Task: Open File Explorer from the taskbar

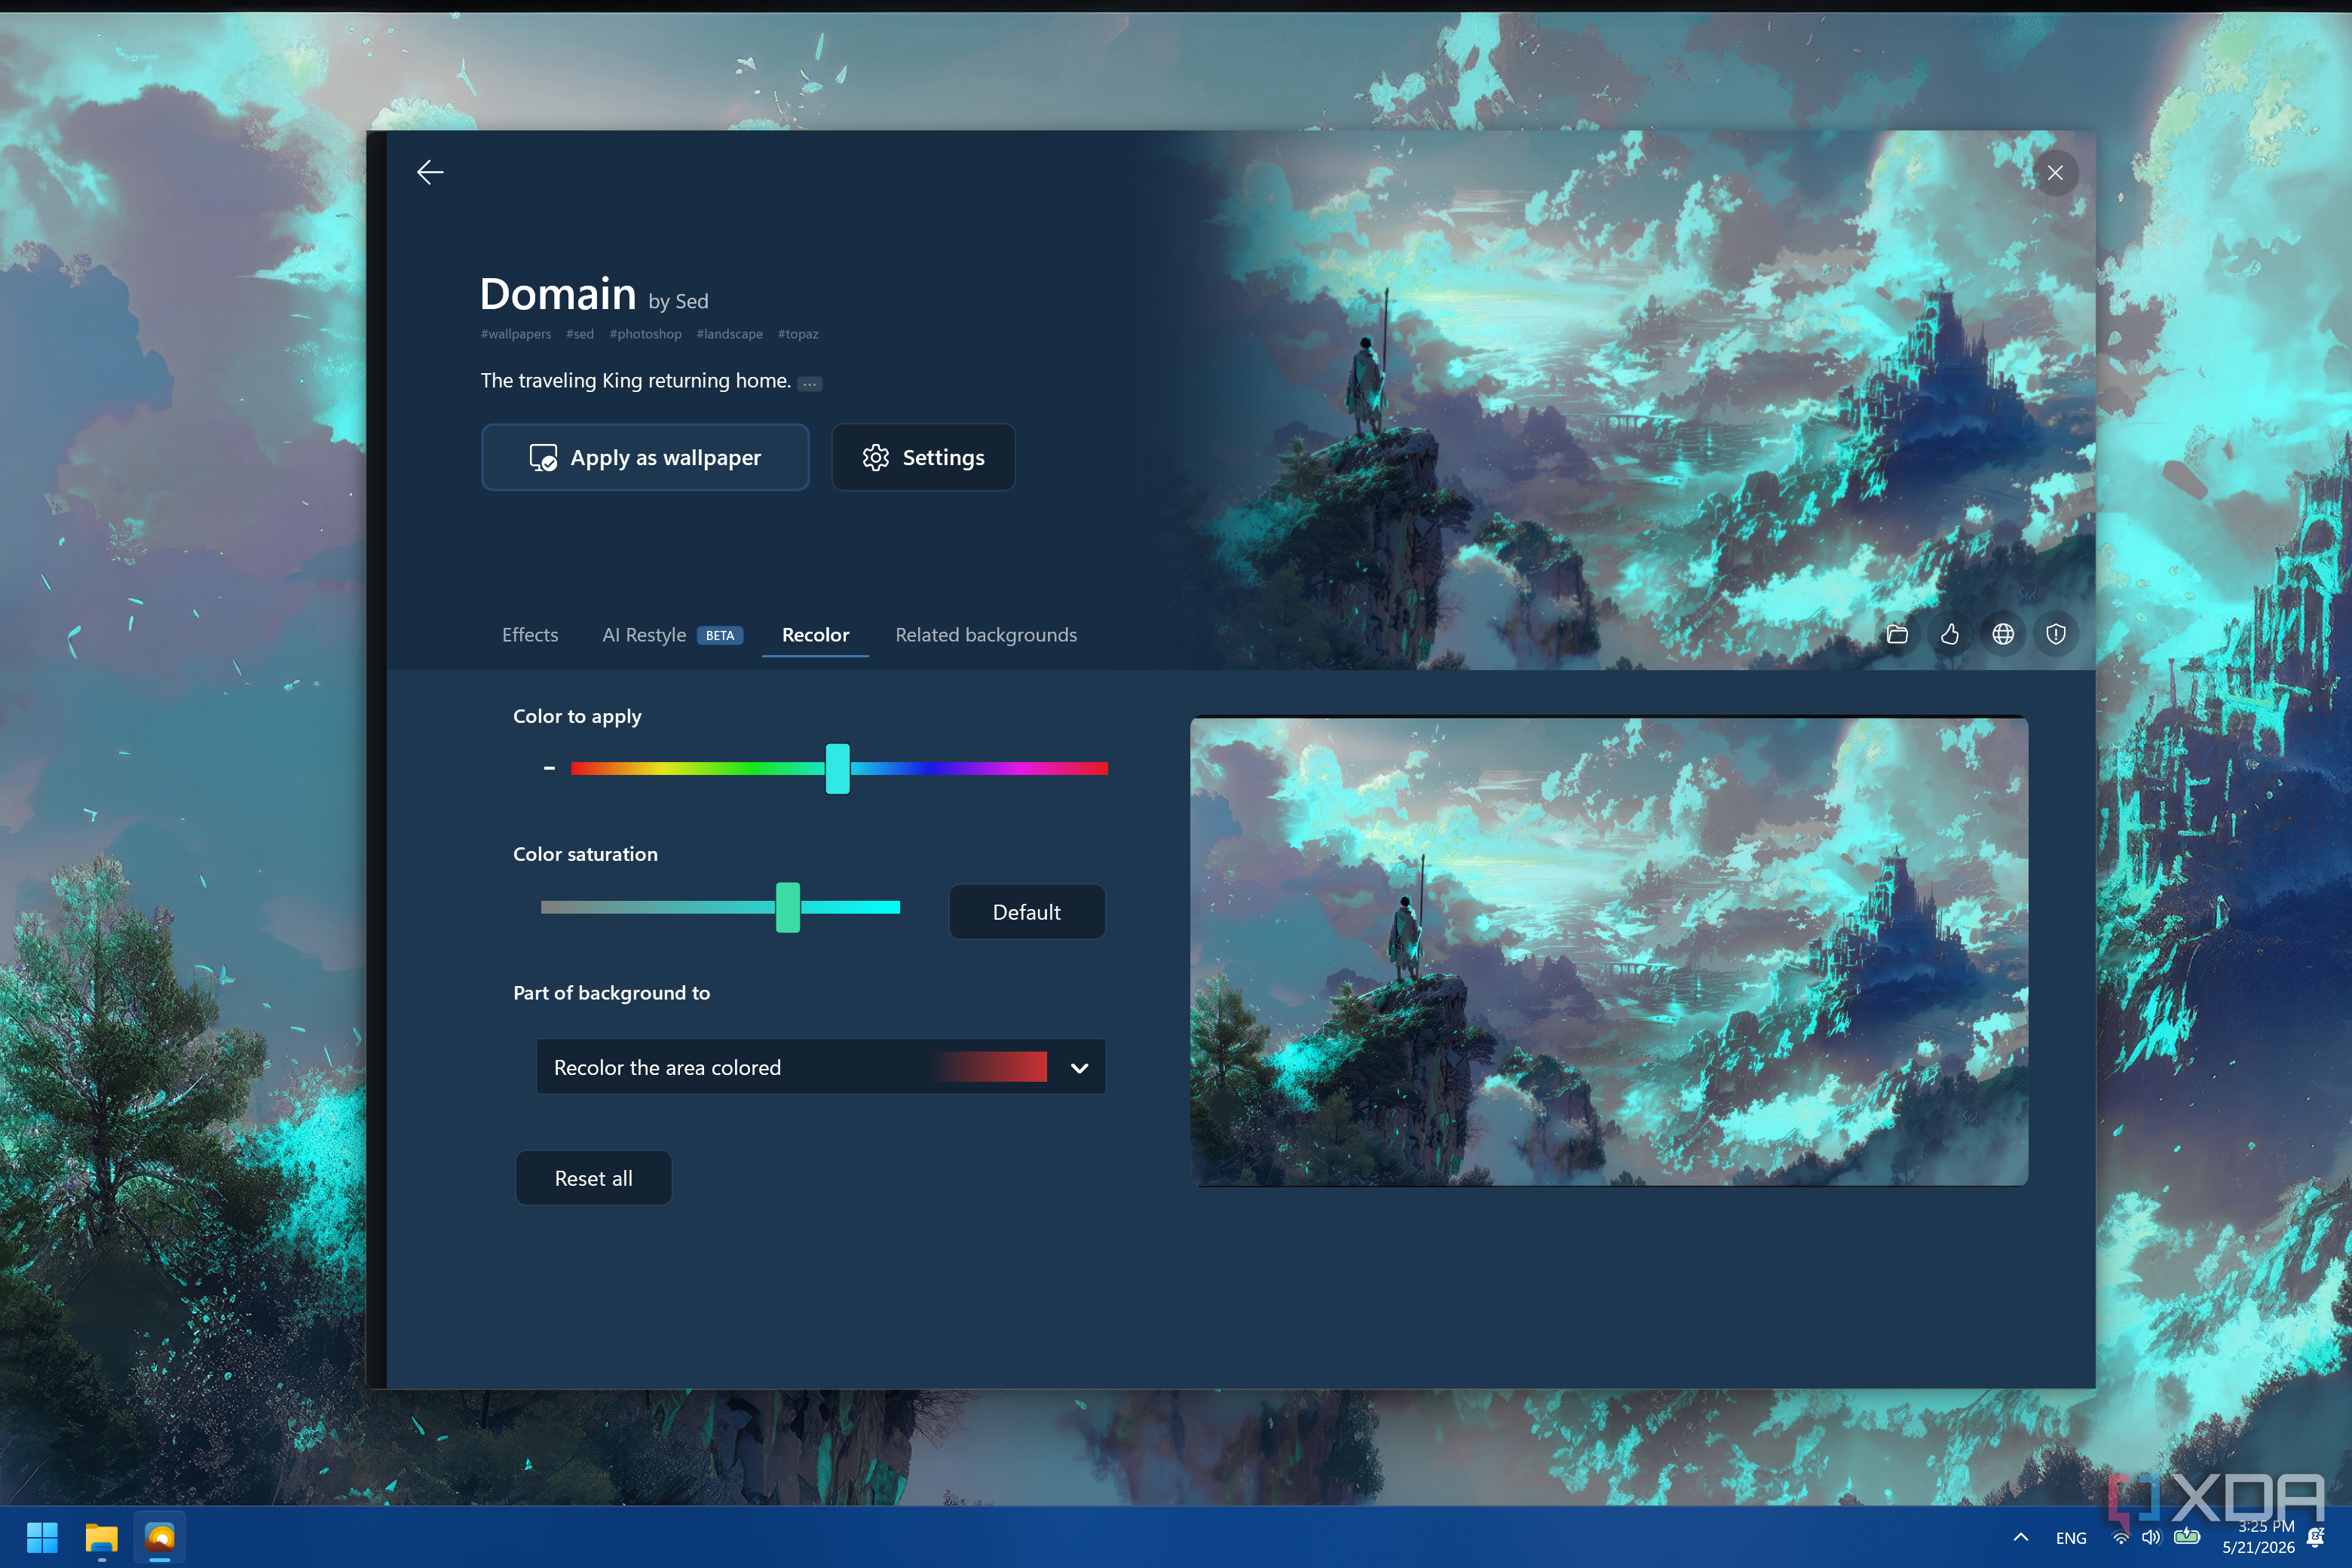Action: (101, 1537)
